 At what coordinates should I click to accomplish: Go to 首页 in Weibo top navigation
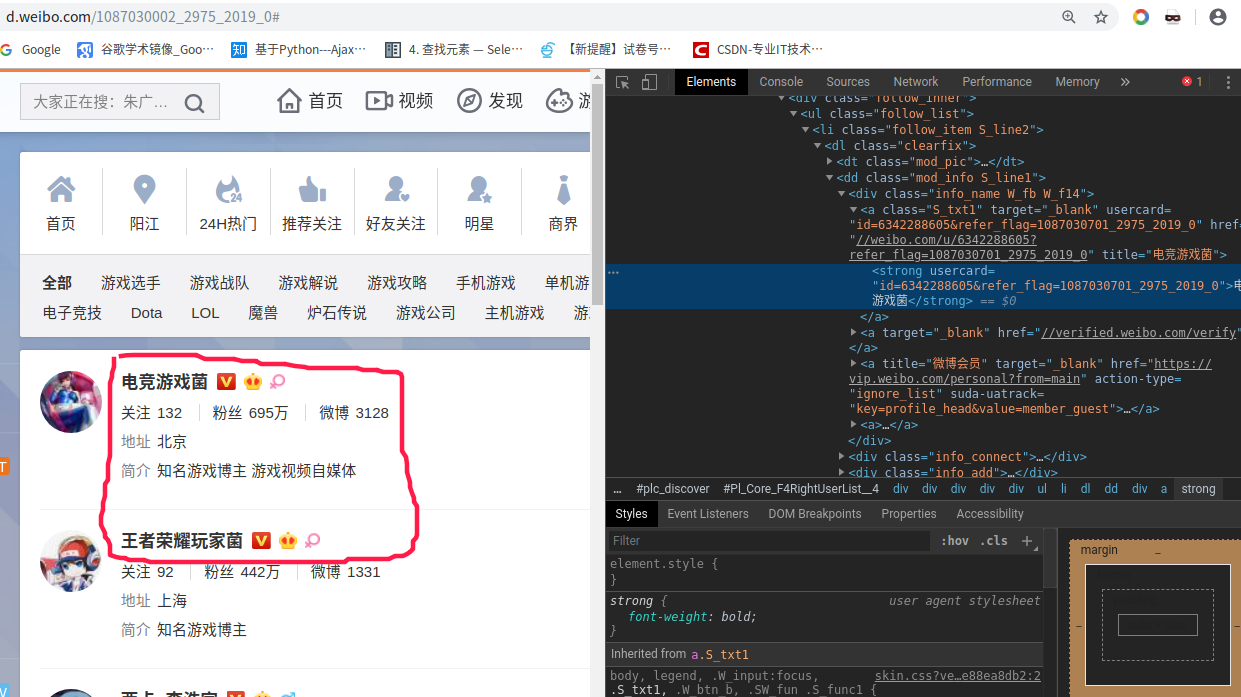point(310,101)
